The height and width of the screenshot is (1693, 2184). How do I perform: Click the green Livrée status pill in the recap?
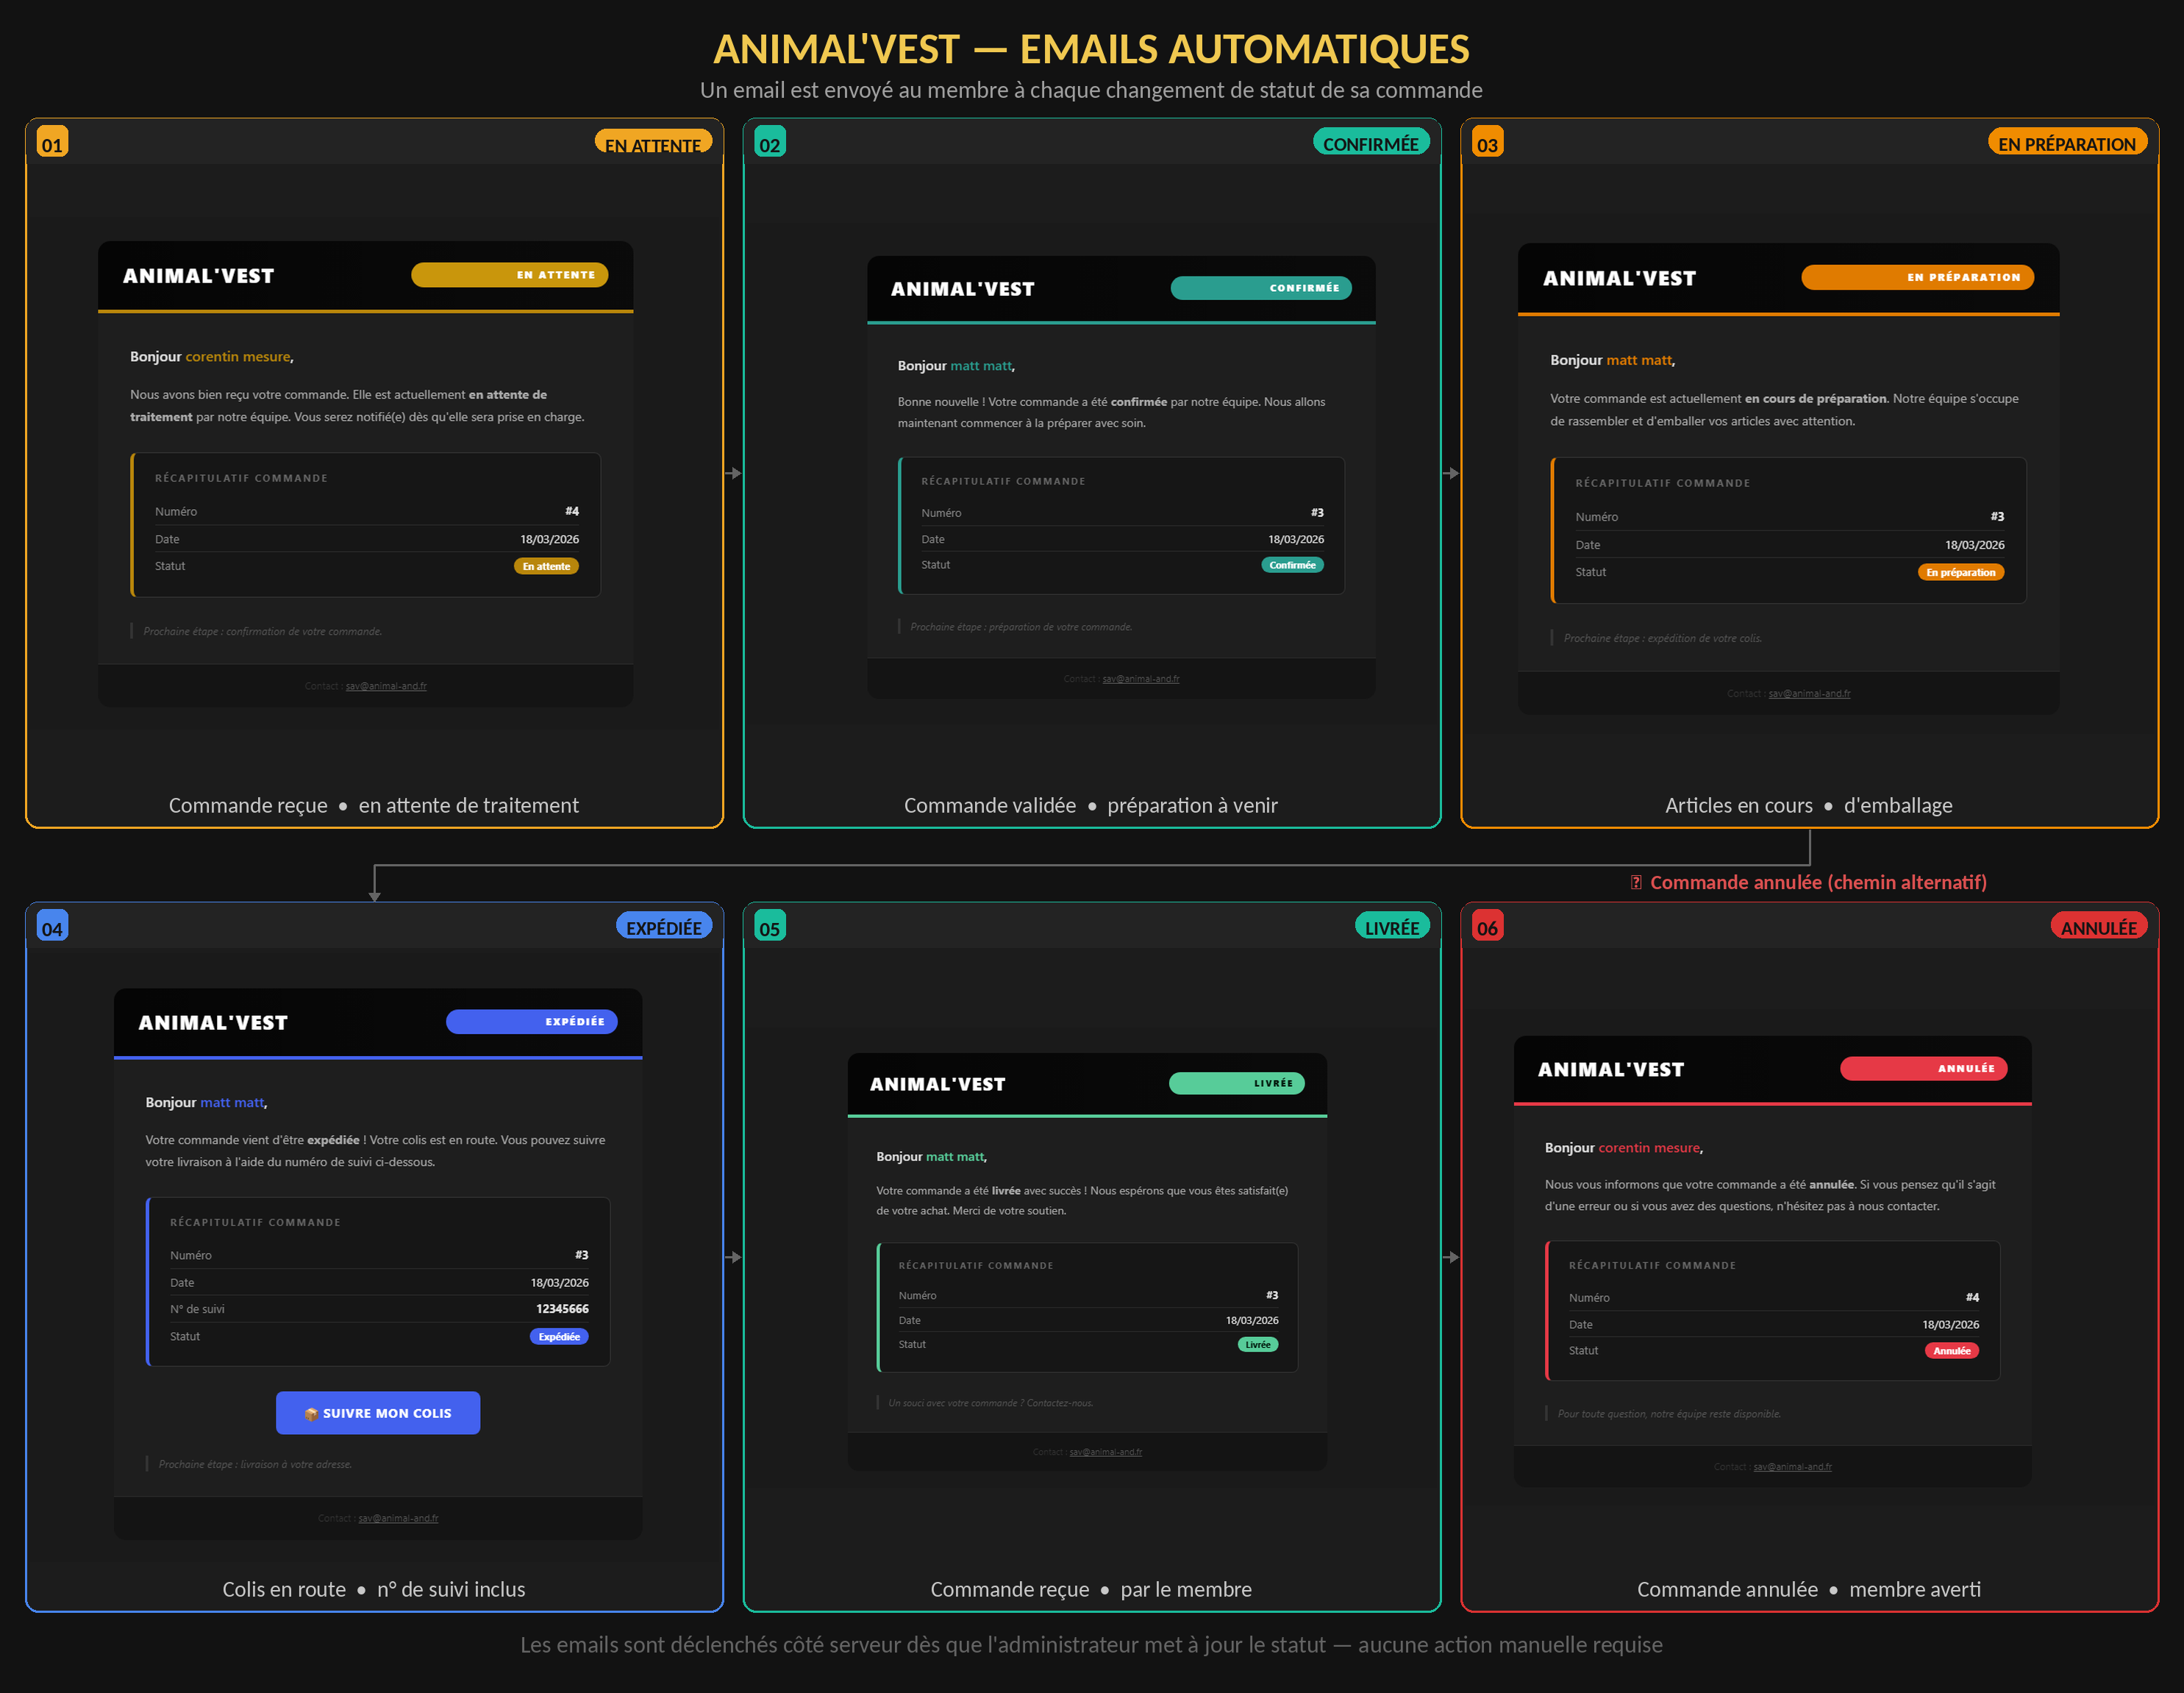pos(1257,1345)
